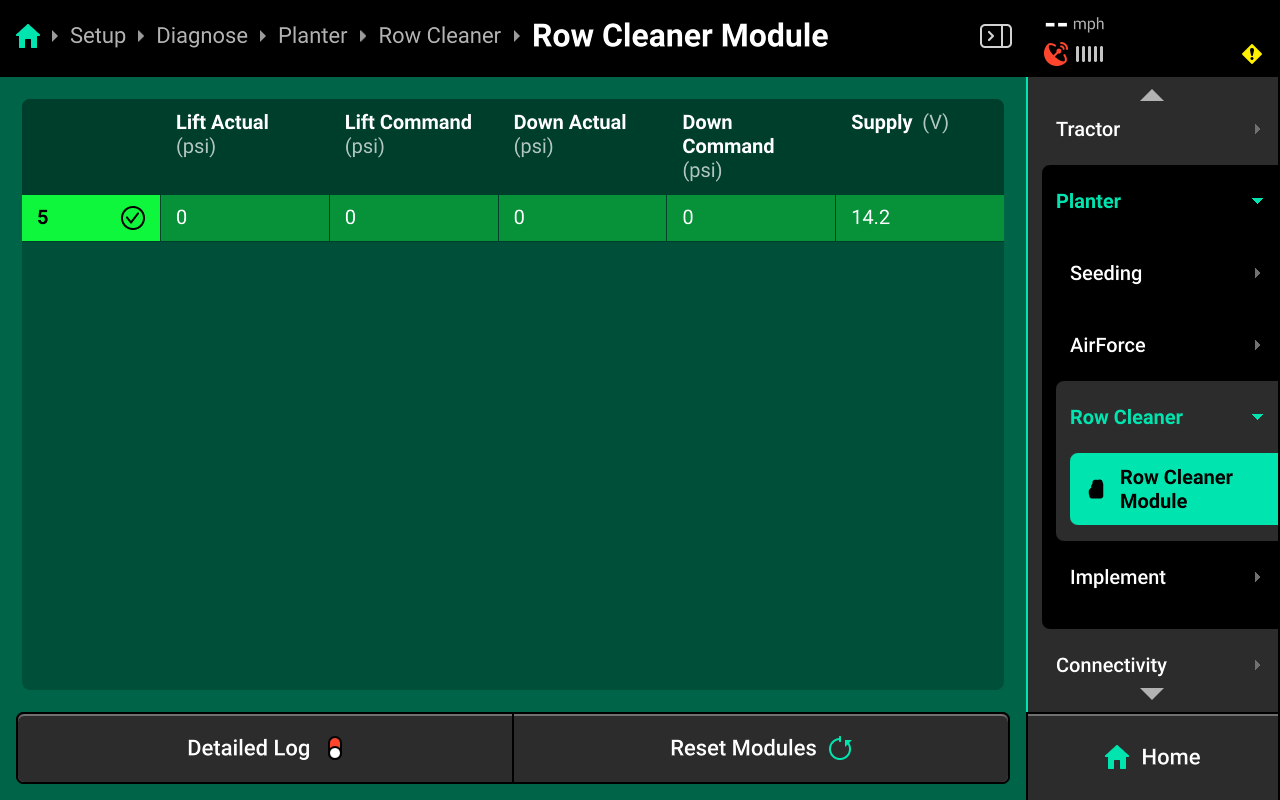Screen dimensions: 1280x800
Task: Select the Supply voltage 14.2 cell
Action: 919,218
